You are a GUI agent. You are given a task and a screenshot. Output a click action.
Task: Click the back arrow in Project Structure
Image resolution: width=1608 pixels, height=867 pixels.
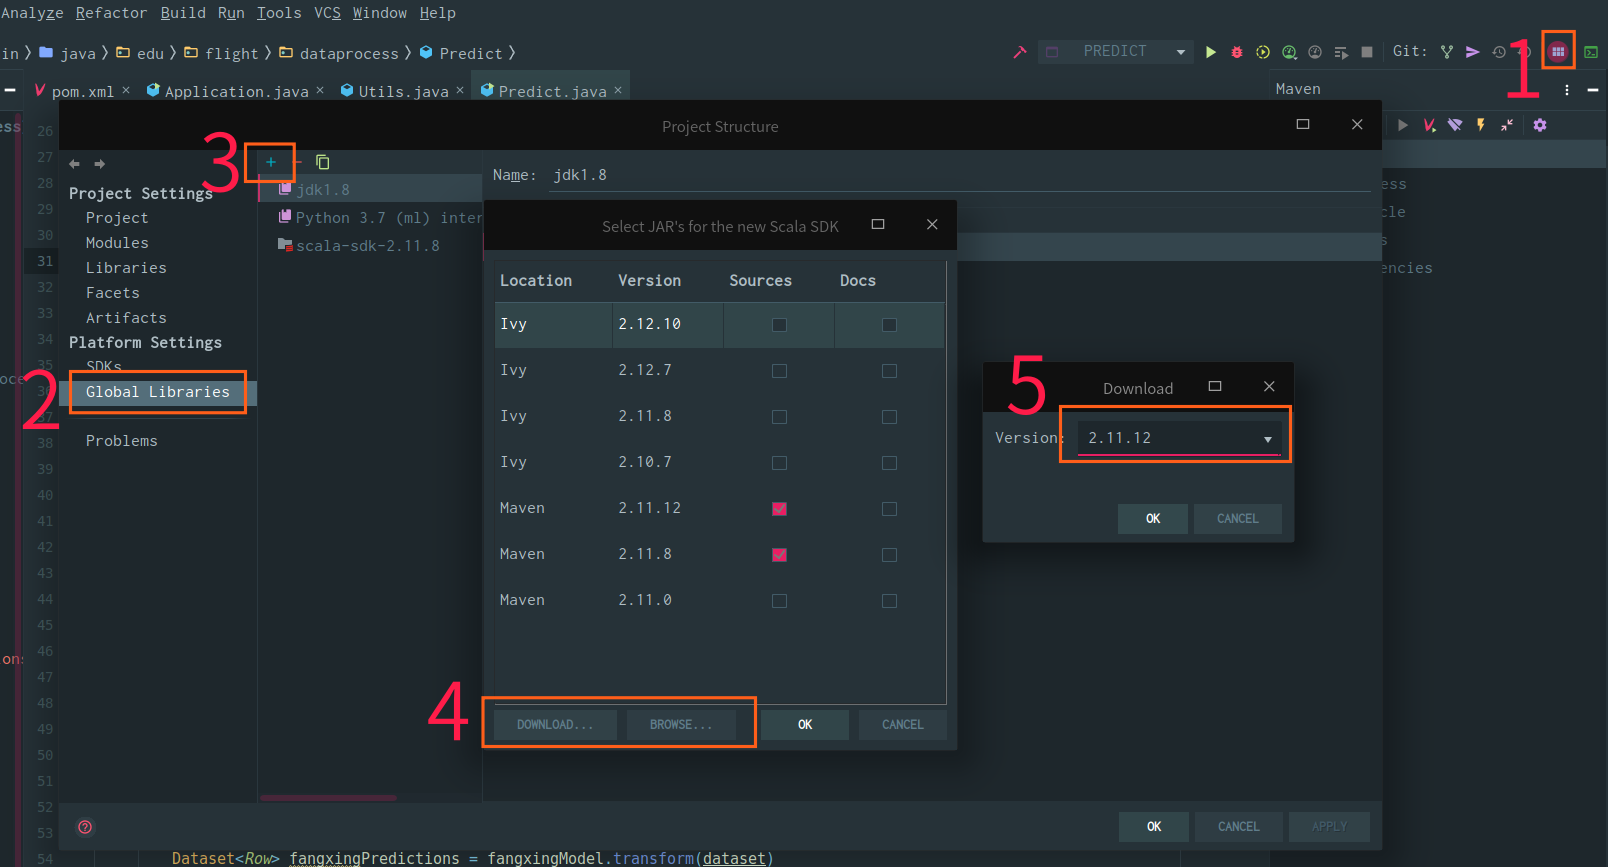point(74,164)
